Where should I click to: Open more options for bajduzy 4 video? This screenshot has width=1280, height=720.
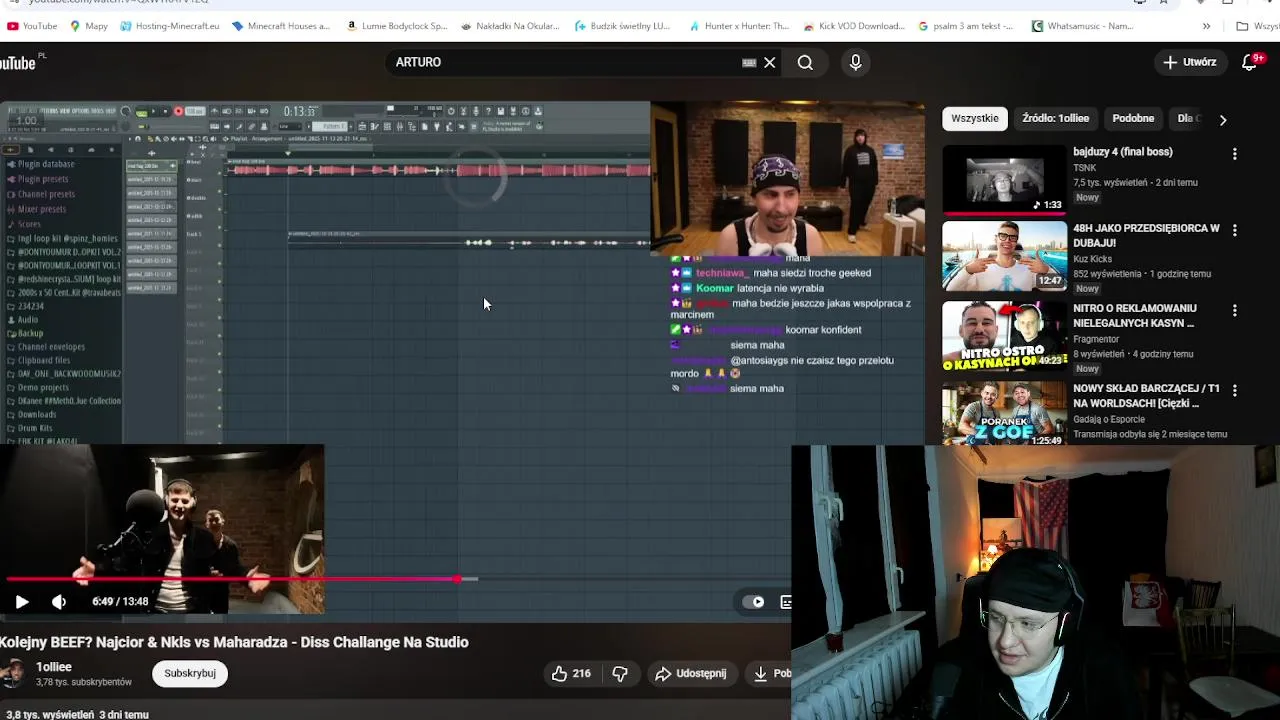click(1235, 154)
